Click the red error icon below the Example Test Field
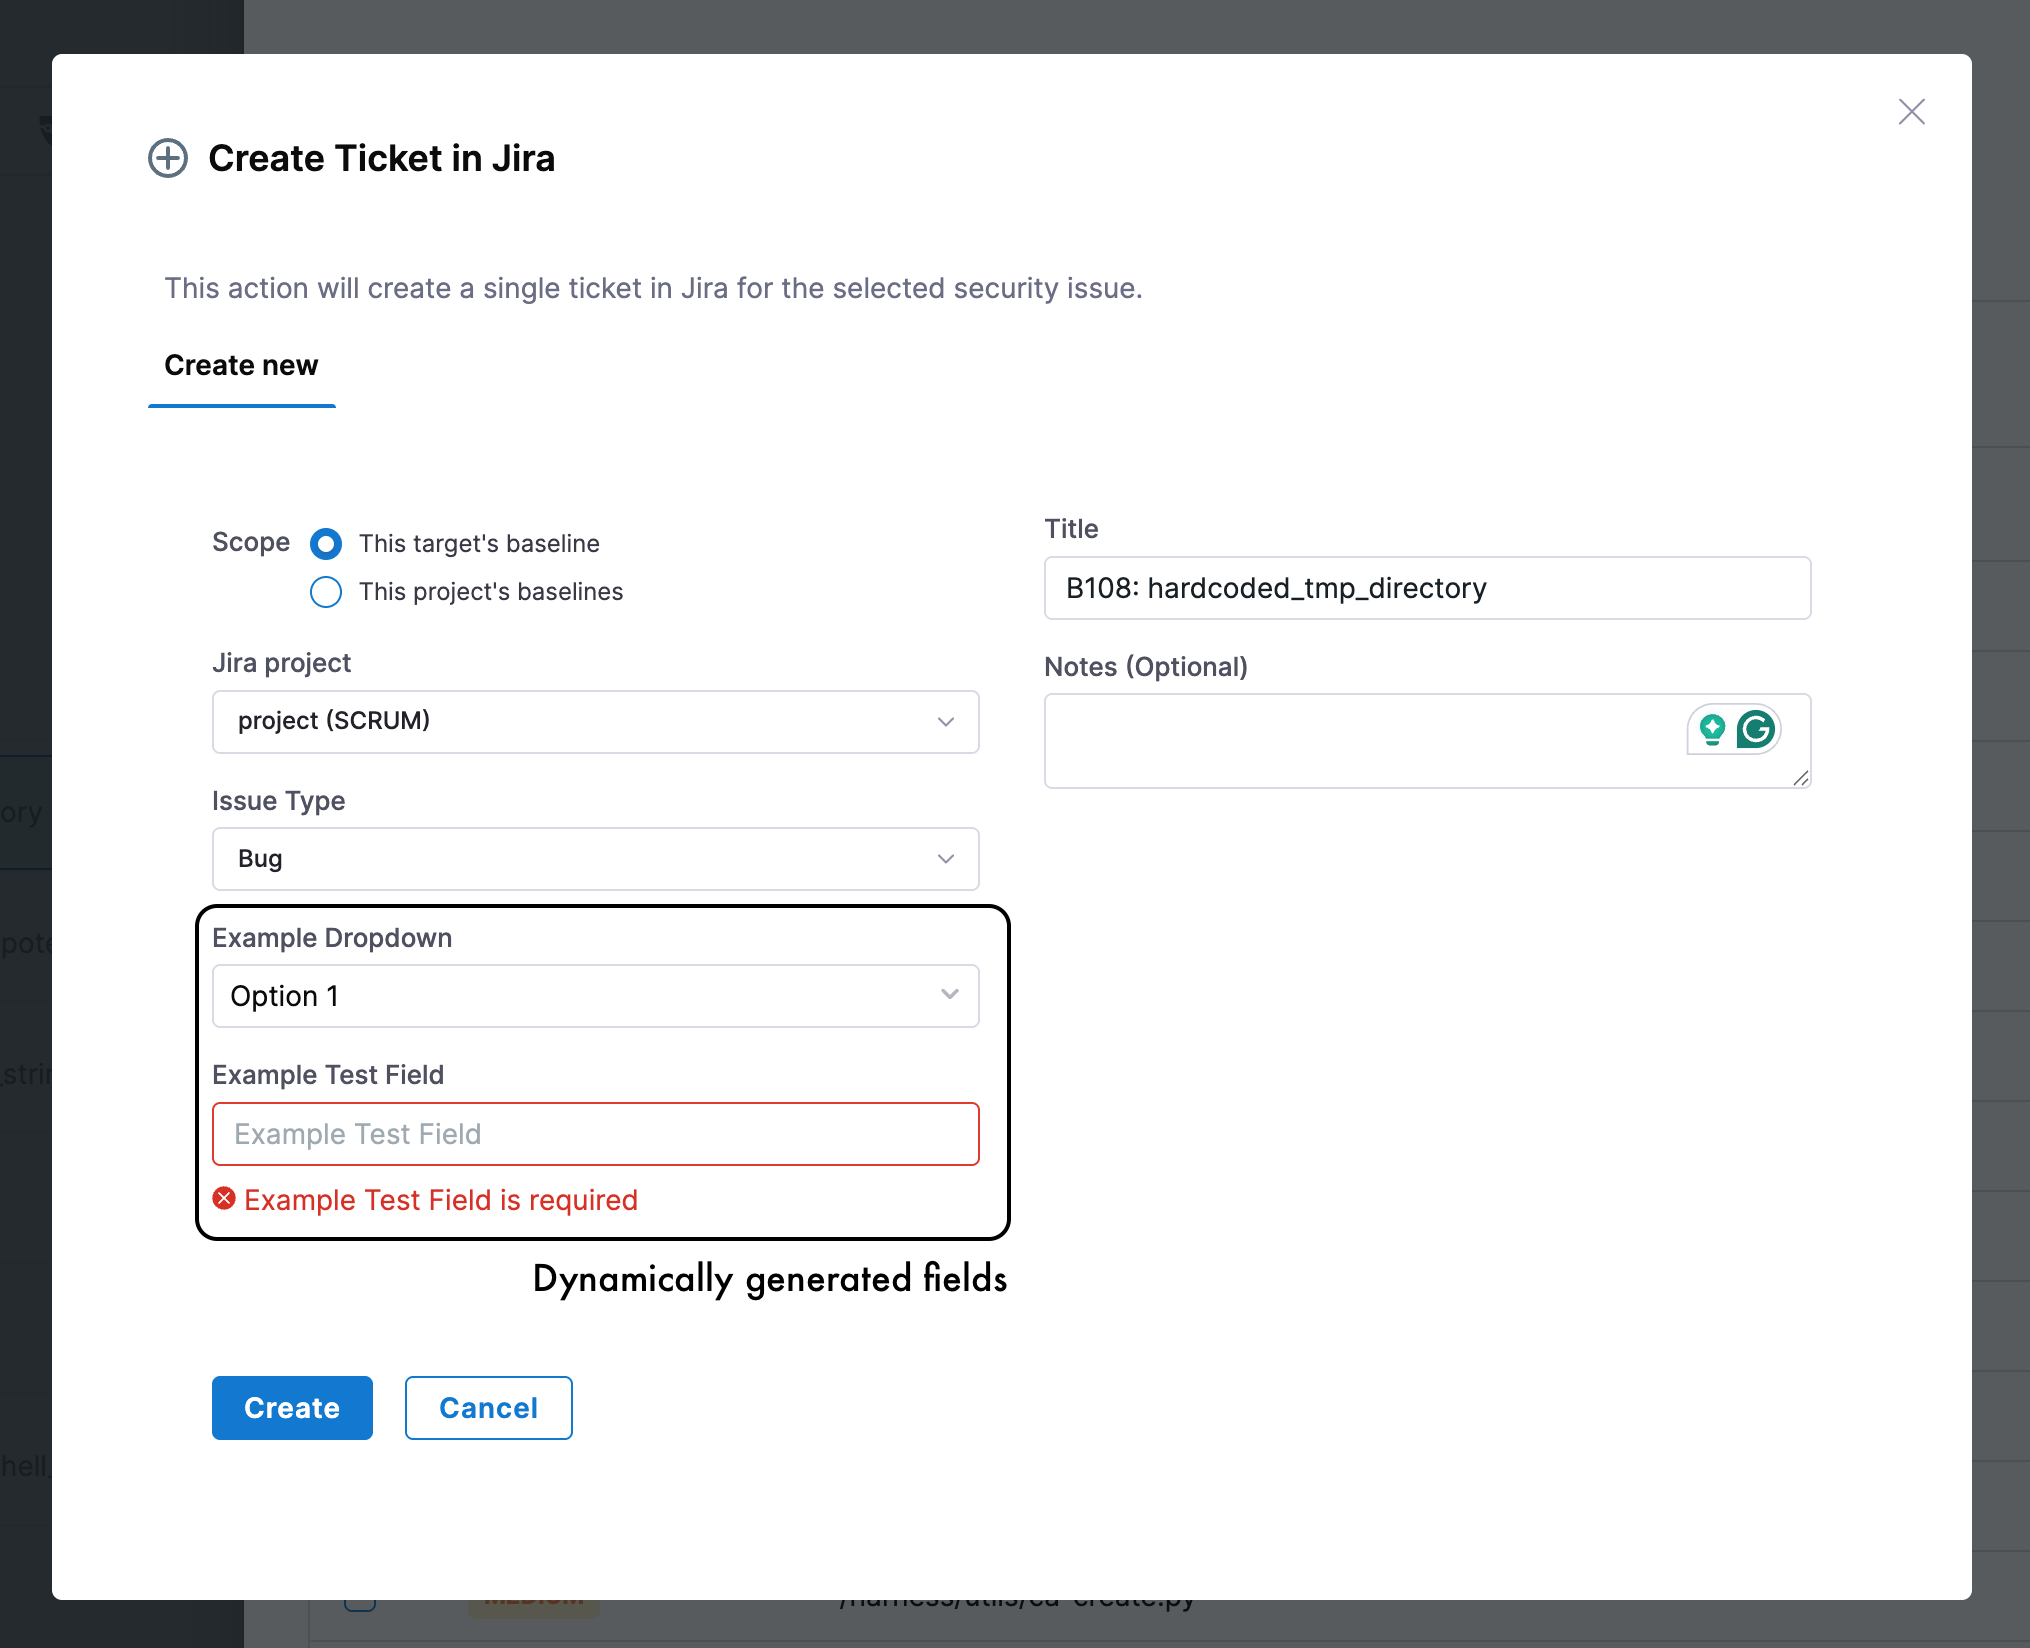The height and width of the screenshot is (1648, 2030). click(225, 1198)
